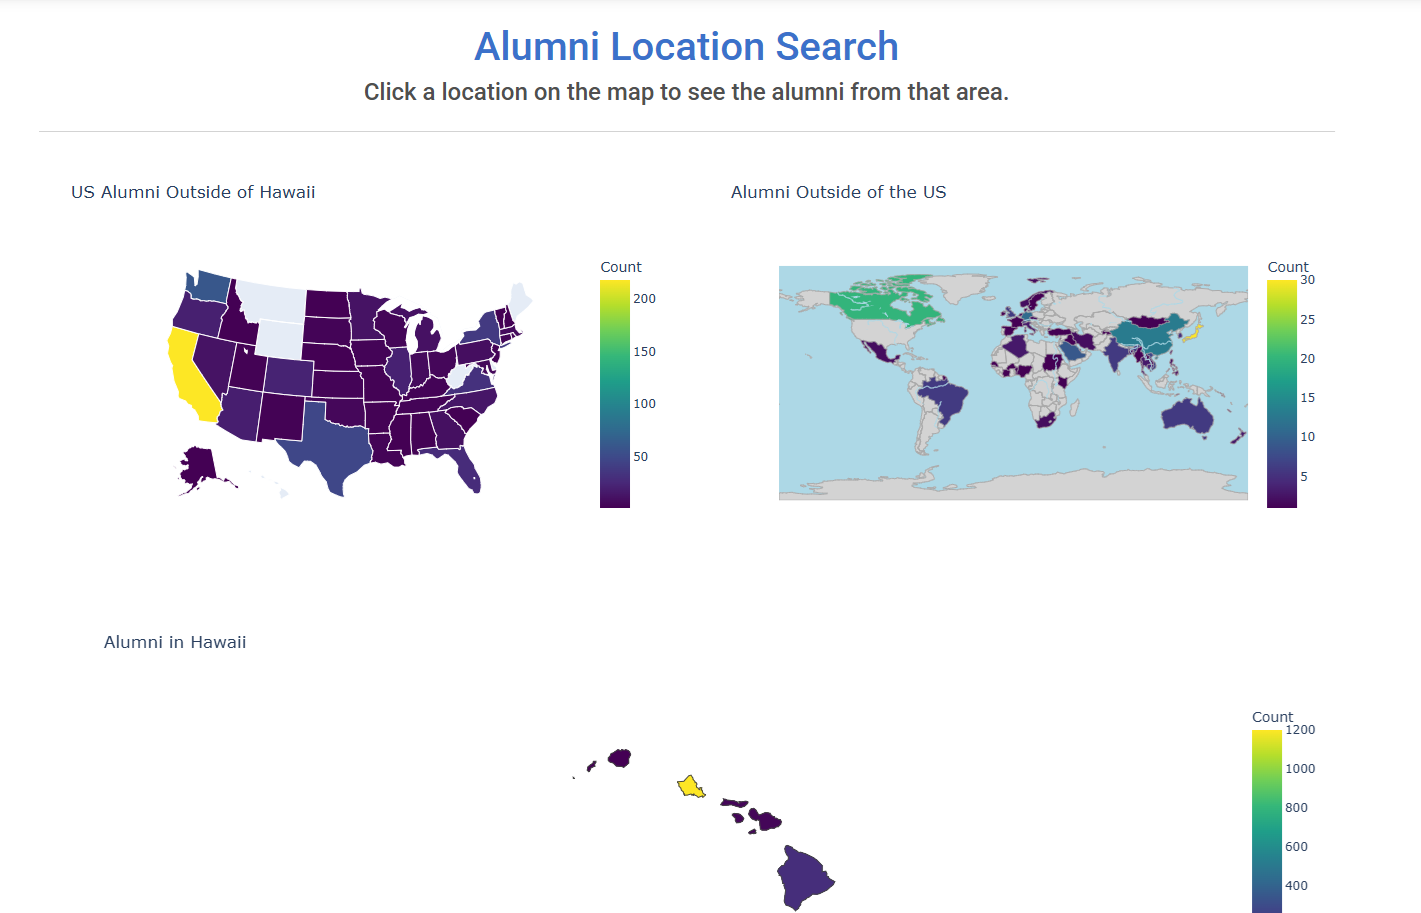Select the Big Island of Hawaii
Screen dimensions: 1421x913
pyautogui.click(x=804, y=877)
